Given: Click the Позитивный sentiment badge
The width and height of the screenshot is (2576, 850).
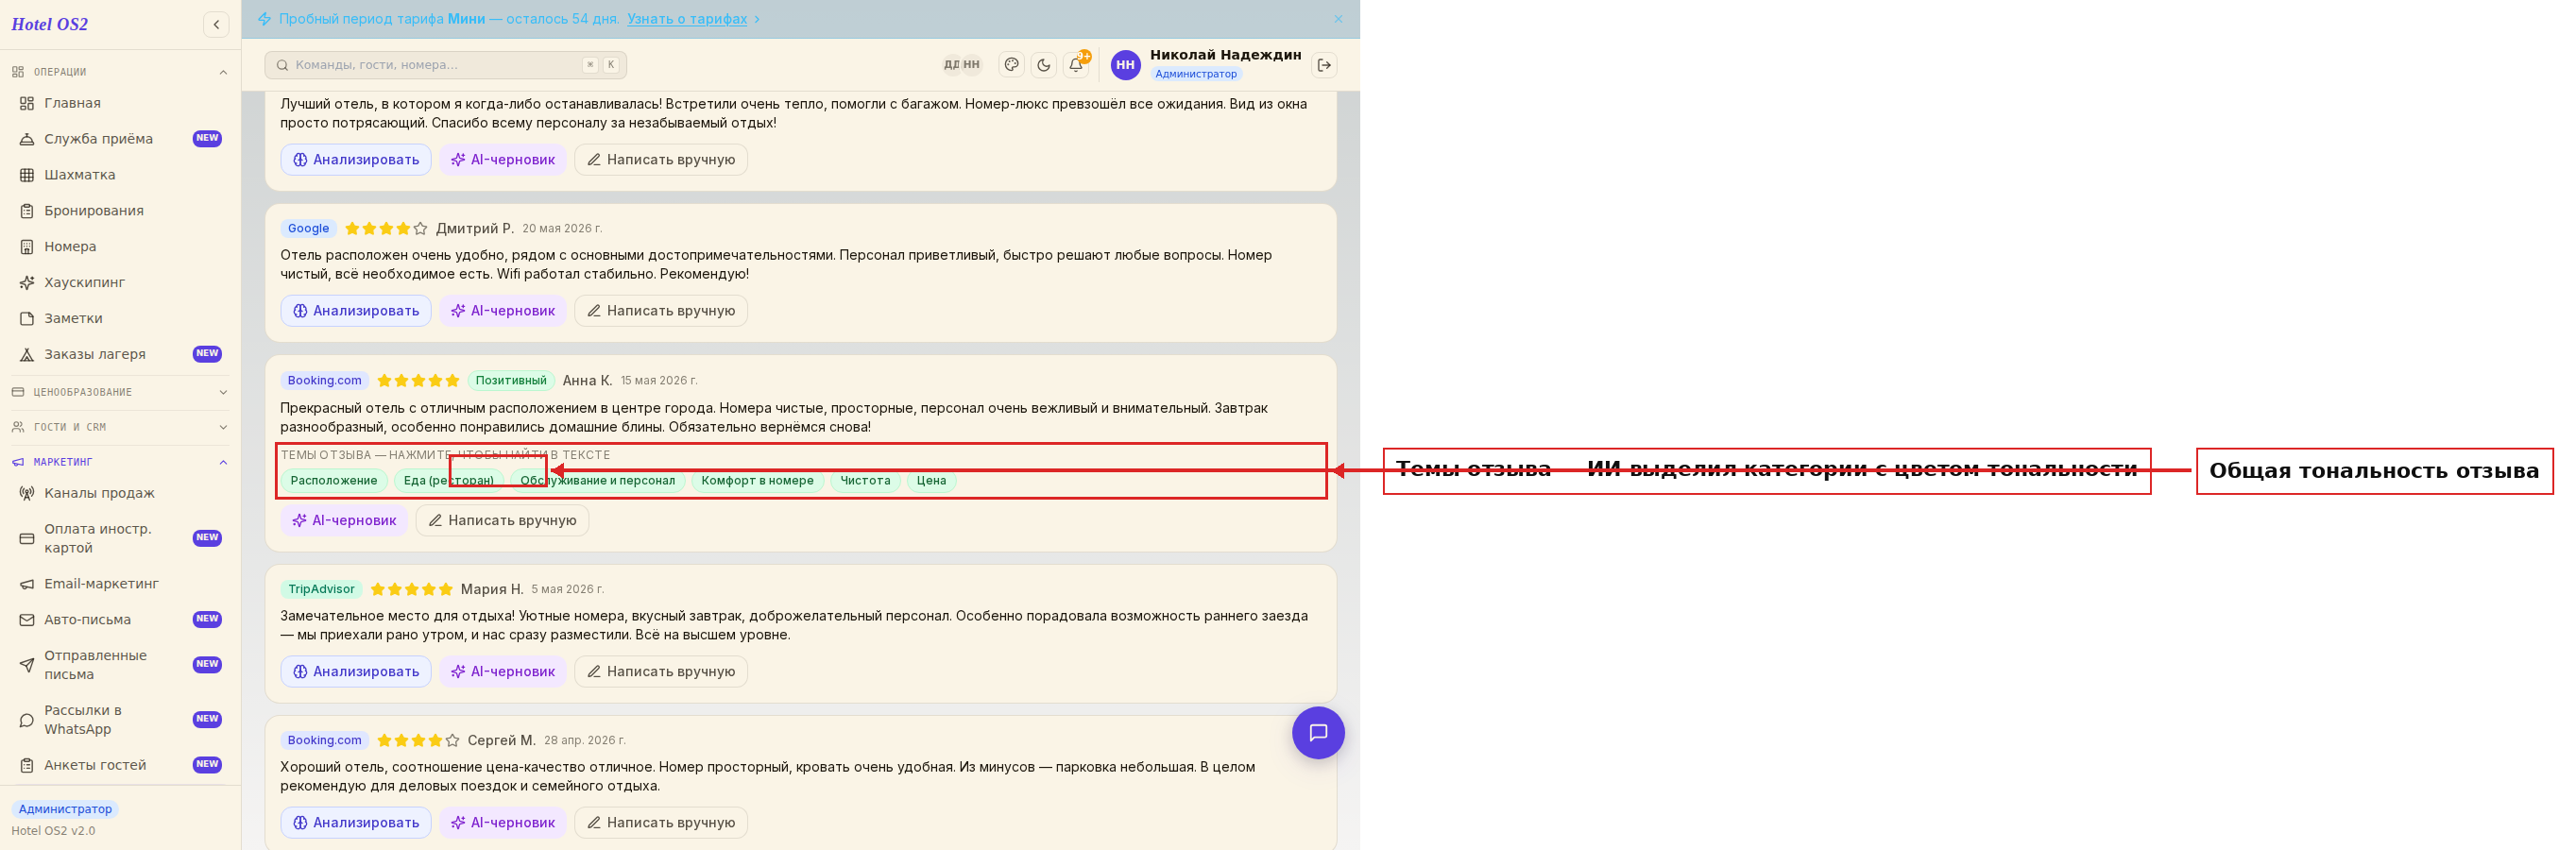Looking at the screenshot, I should tap(511, 381).
